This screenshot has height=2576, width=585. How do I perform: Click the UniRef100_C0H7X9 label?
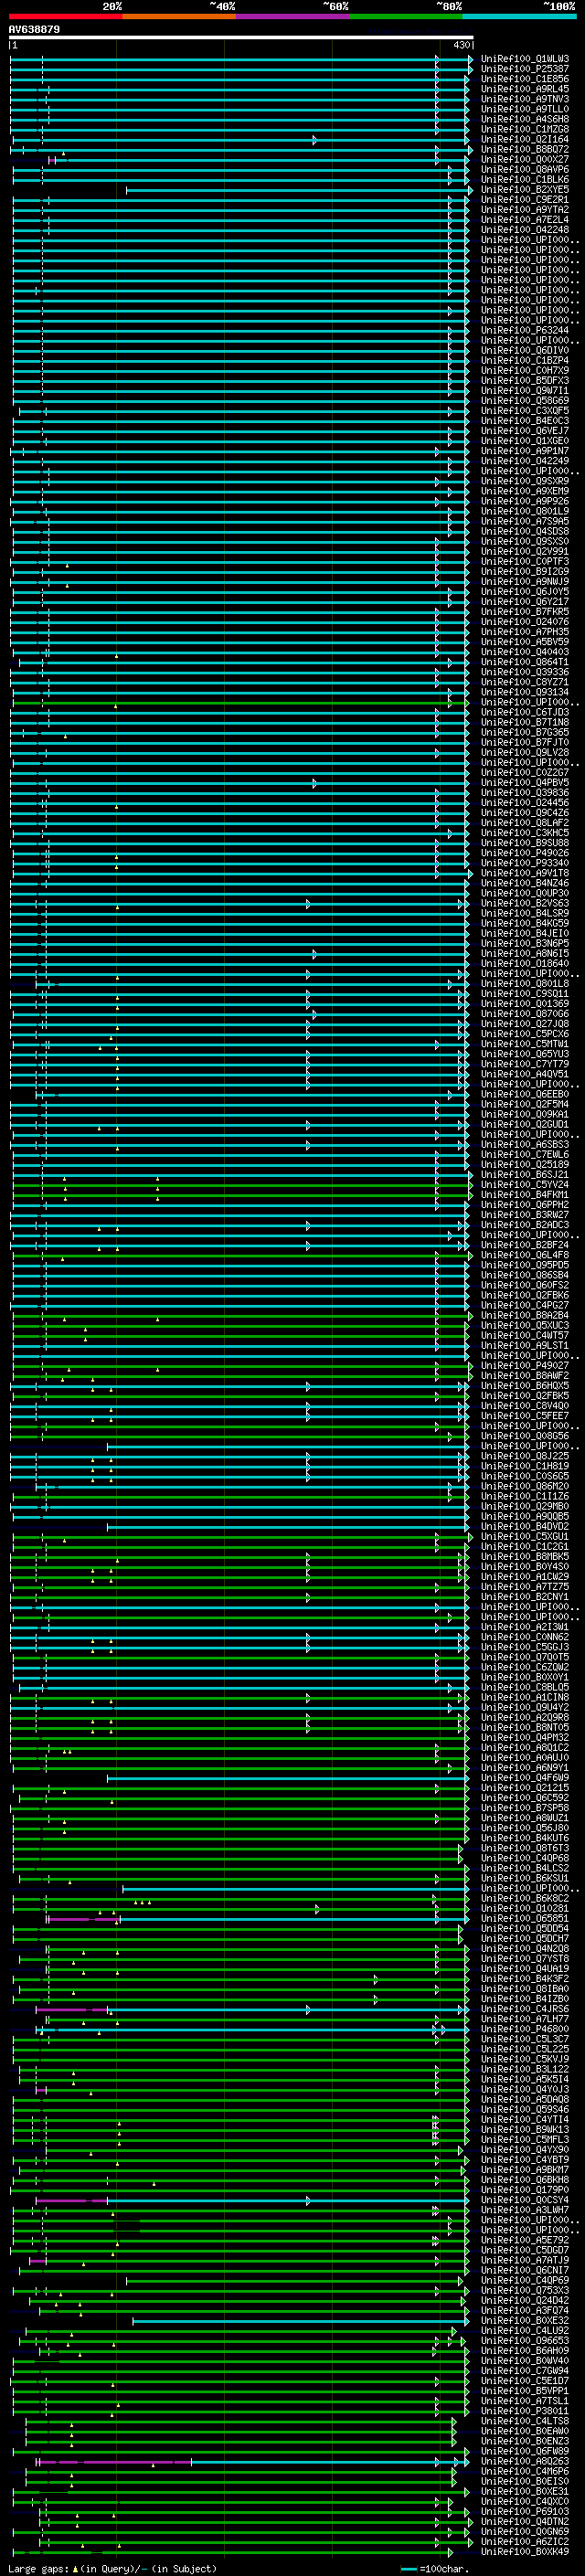pyautogui.click(x=525, y=371)
